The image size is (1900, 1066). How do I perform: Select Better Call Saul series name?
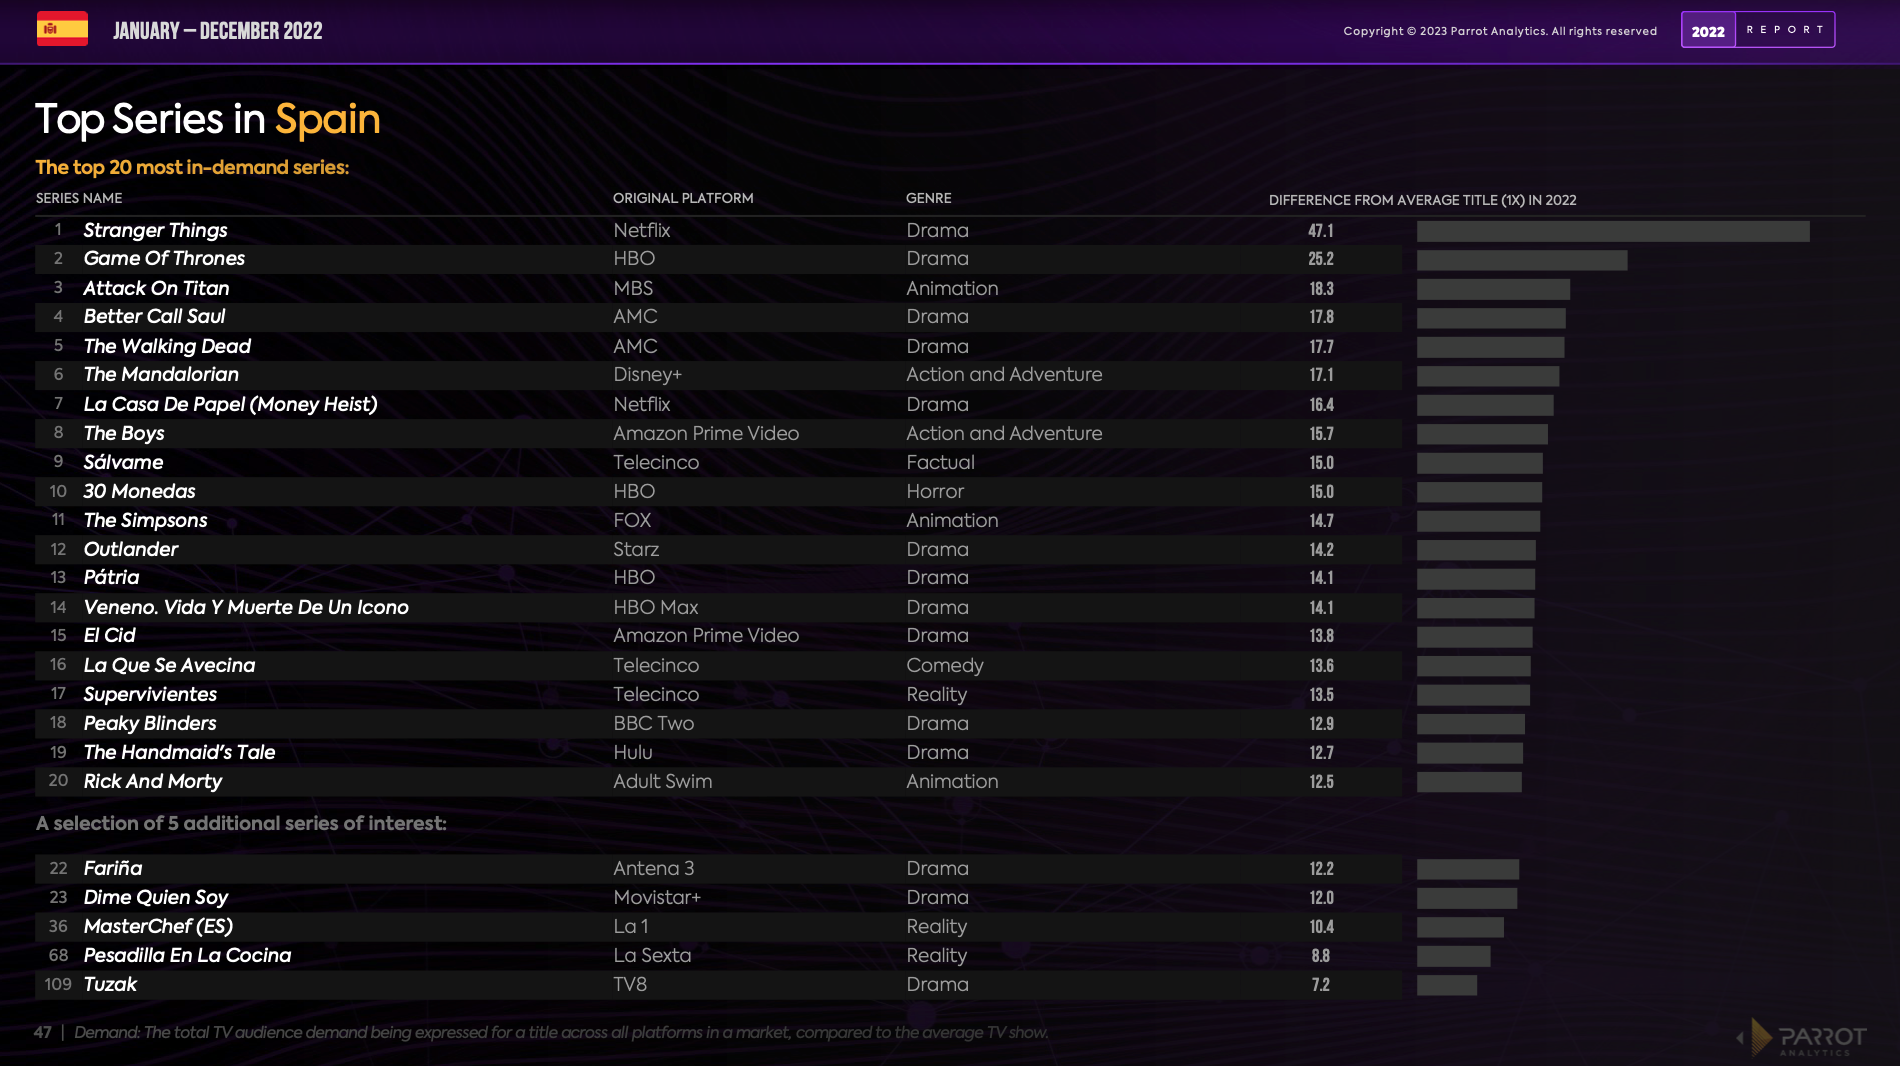tap(155, 316)
